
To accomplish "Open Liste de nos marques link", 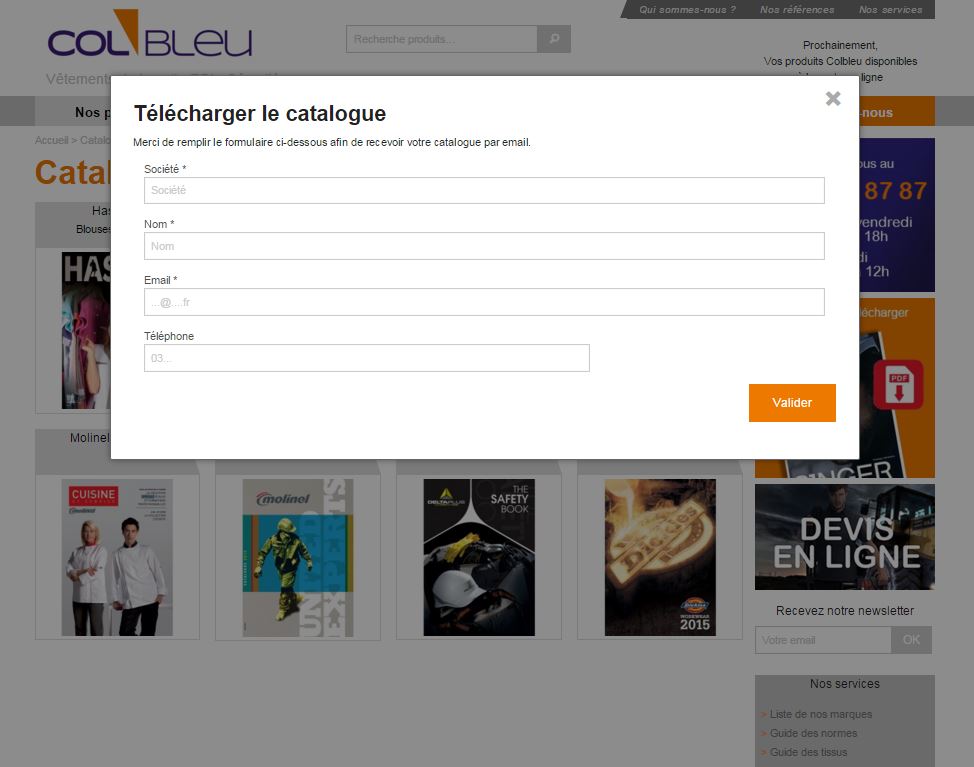I will coord(821,714).
